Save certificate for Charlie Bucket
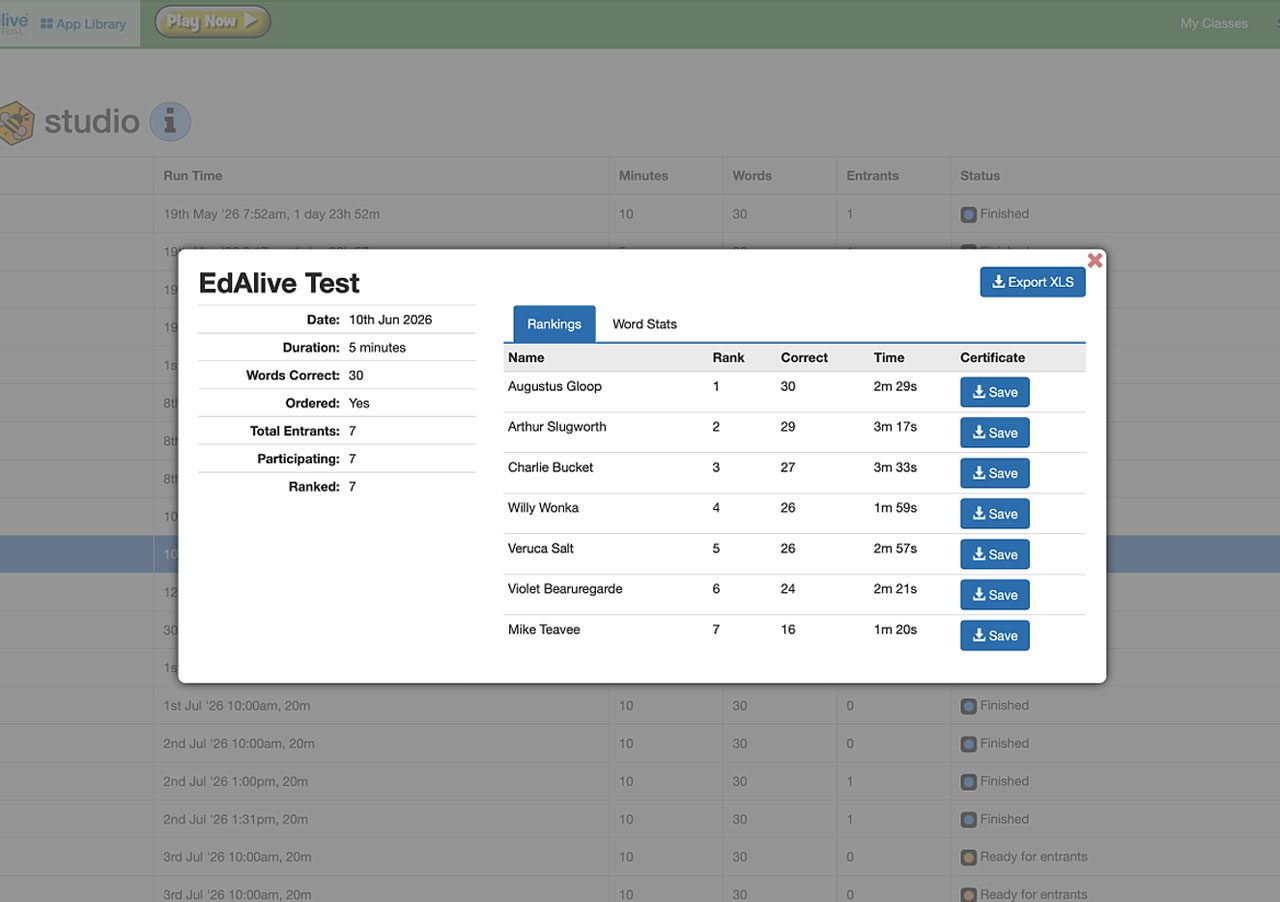The width and height of the screenshot is (1280, 902). [995, 473]
